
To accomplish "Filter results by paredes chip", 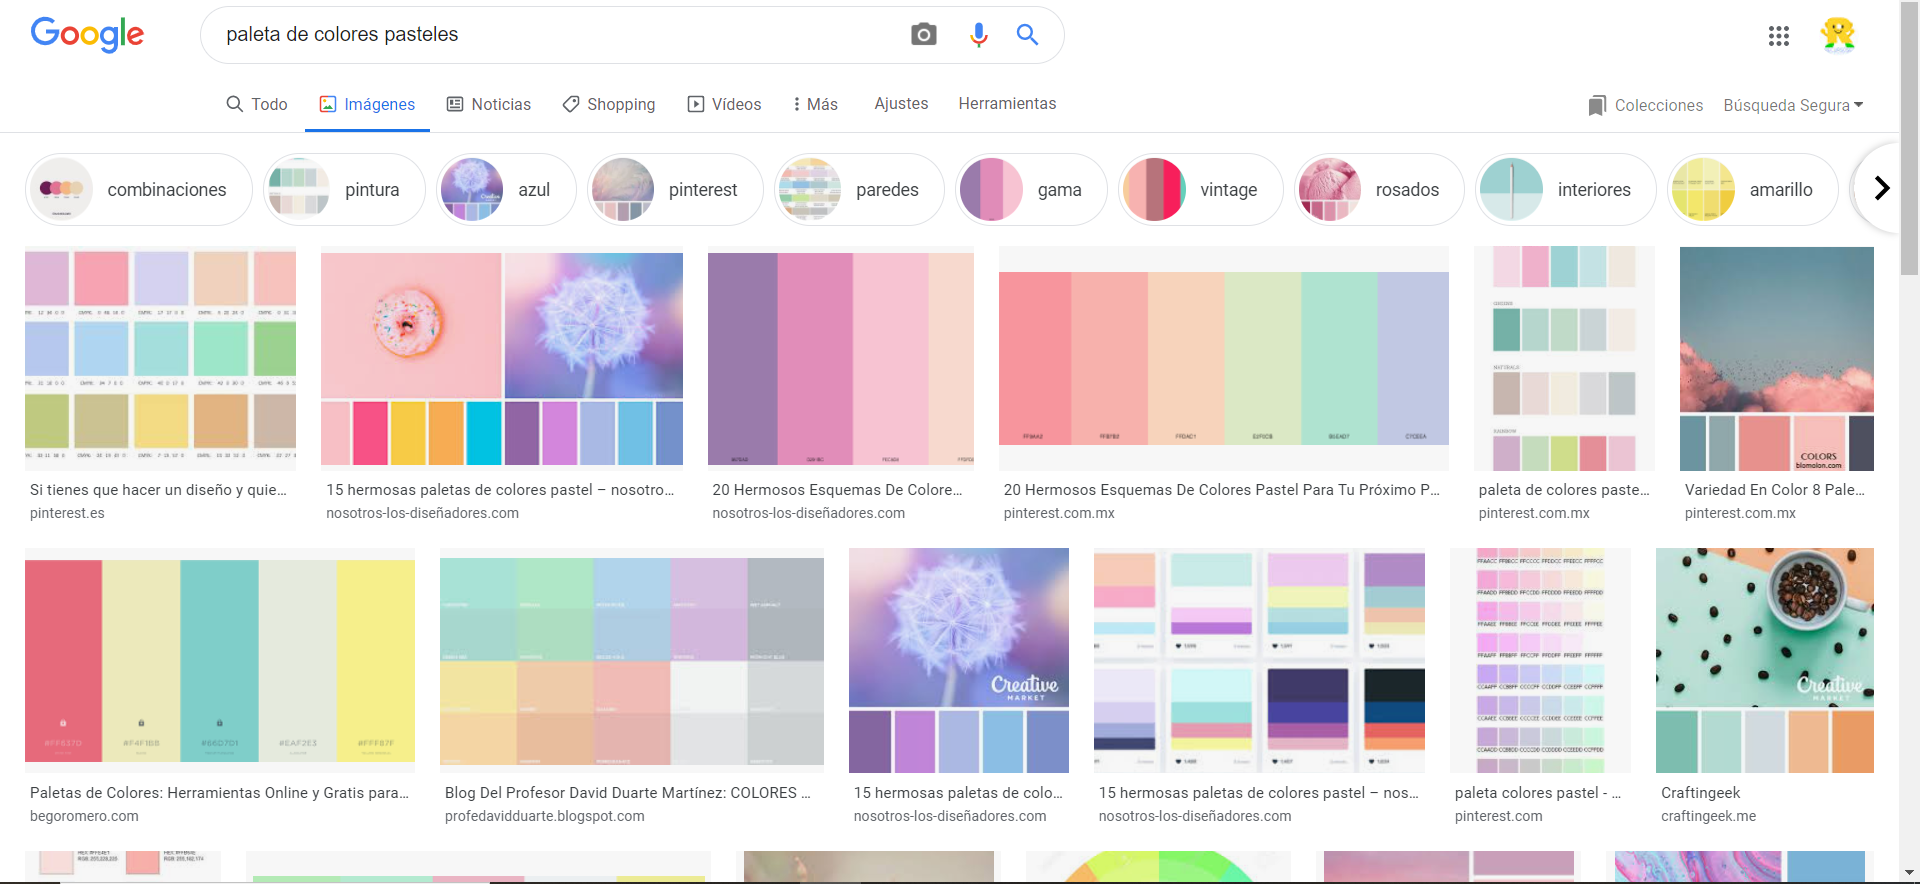I will [859, 189].
